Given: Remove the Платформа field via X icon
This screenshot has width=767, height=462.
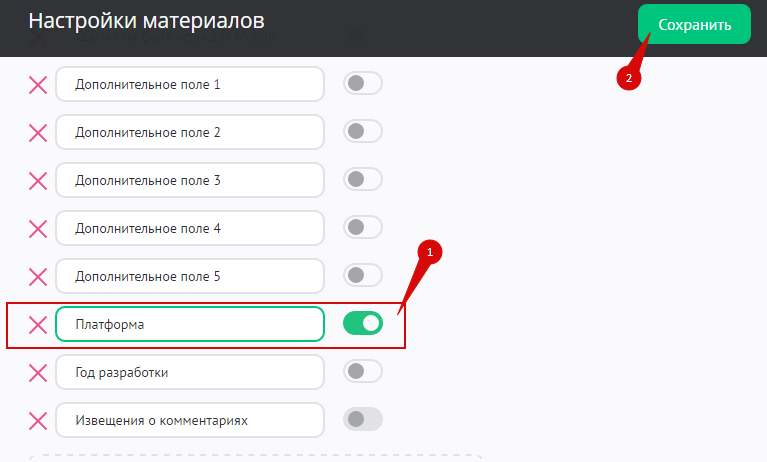Looking at the screenshot, I should 38,324.
